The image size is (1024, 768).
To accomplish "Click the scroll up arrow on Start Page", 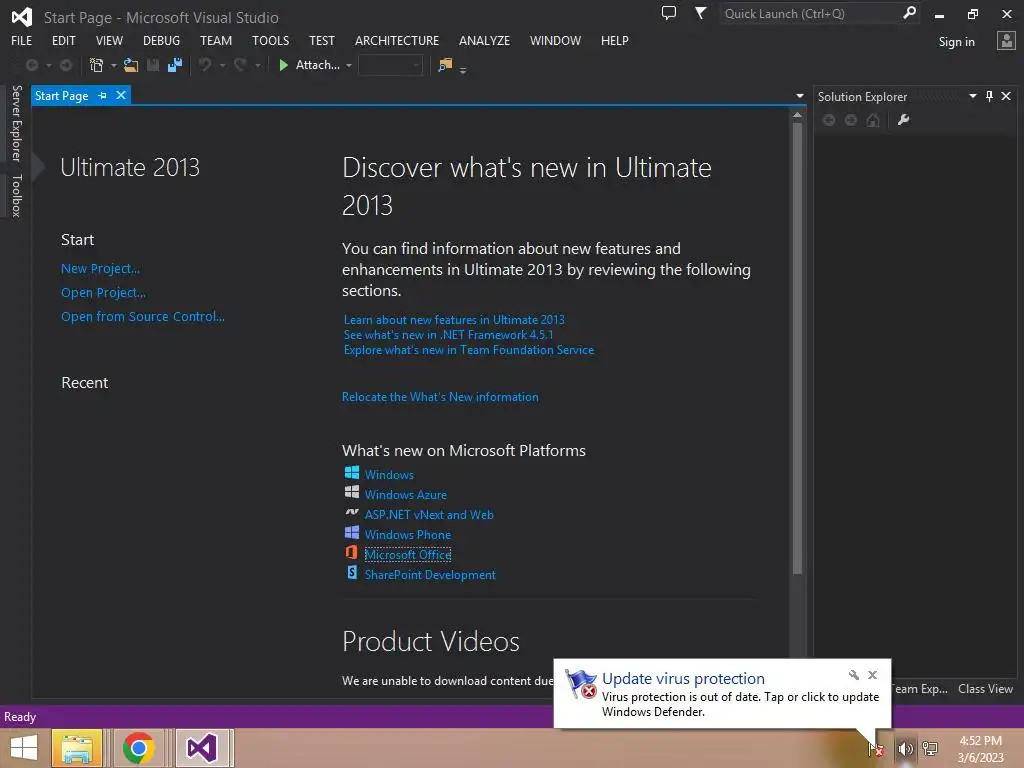I will pos(797,116).
